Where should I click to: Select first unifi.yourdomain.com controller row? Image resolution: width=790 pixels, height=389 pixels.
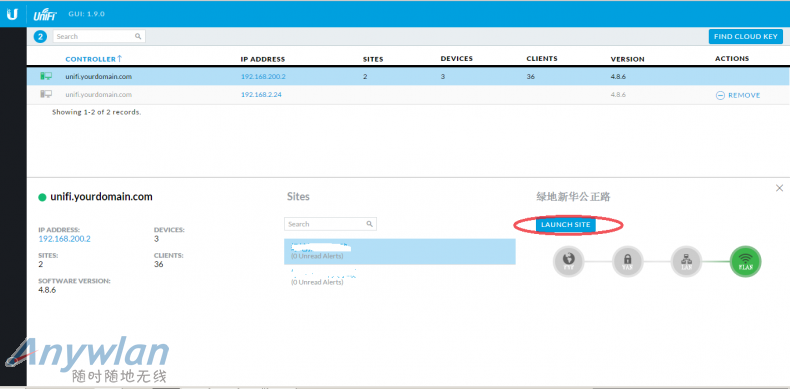408,77
